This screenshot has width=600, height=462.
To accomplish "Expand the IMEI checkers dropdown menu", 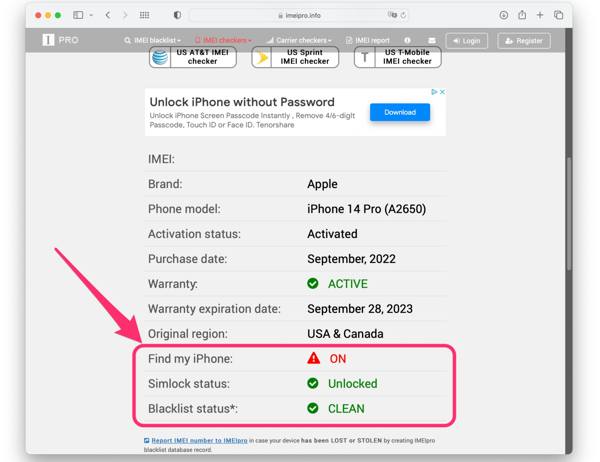I will [x=223, y=40].
